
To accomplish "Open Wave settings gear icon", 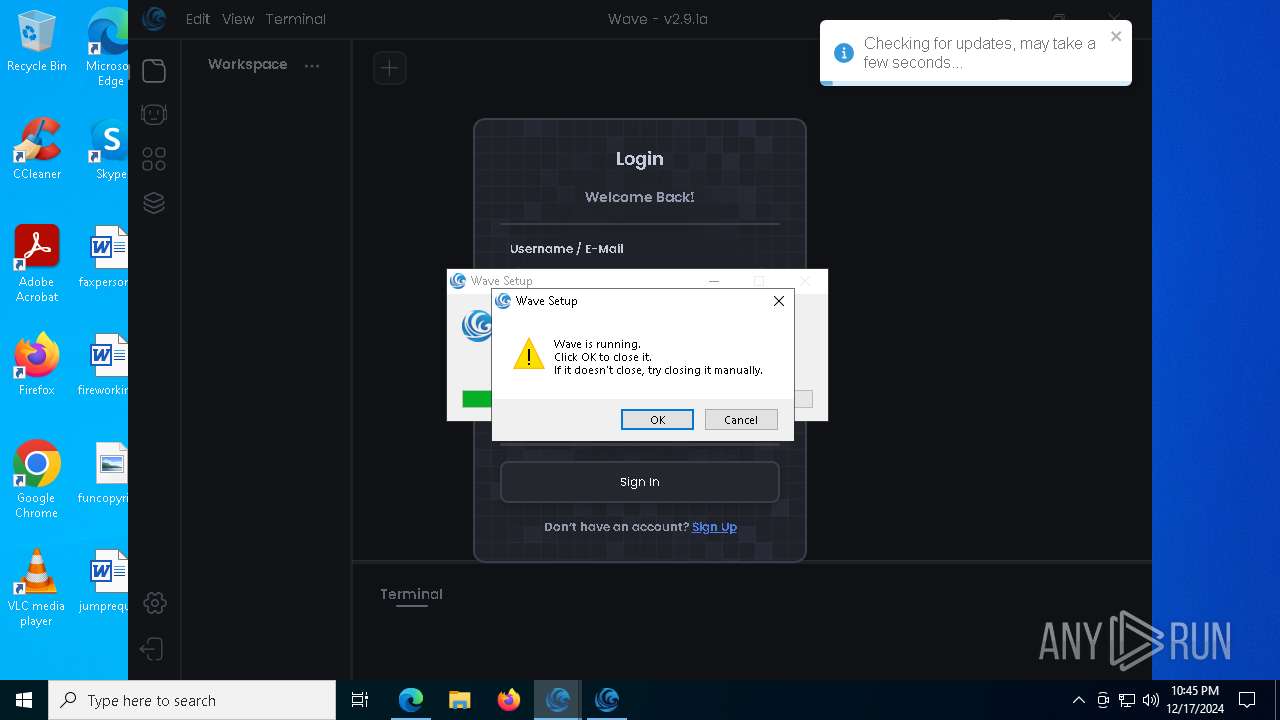I will point(155,603).
